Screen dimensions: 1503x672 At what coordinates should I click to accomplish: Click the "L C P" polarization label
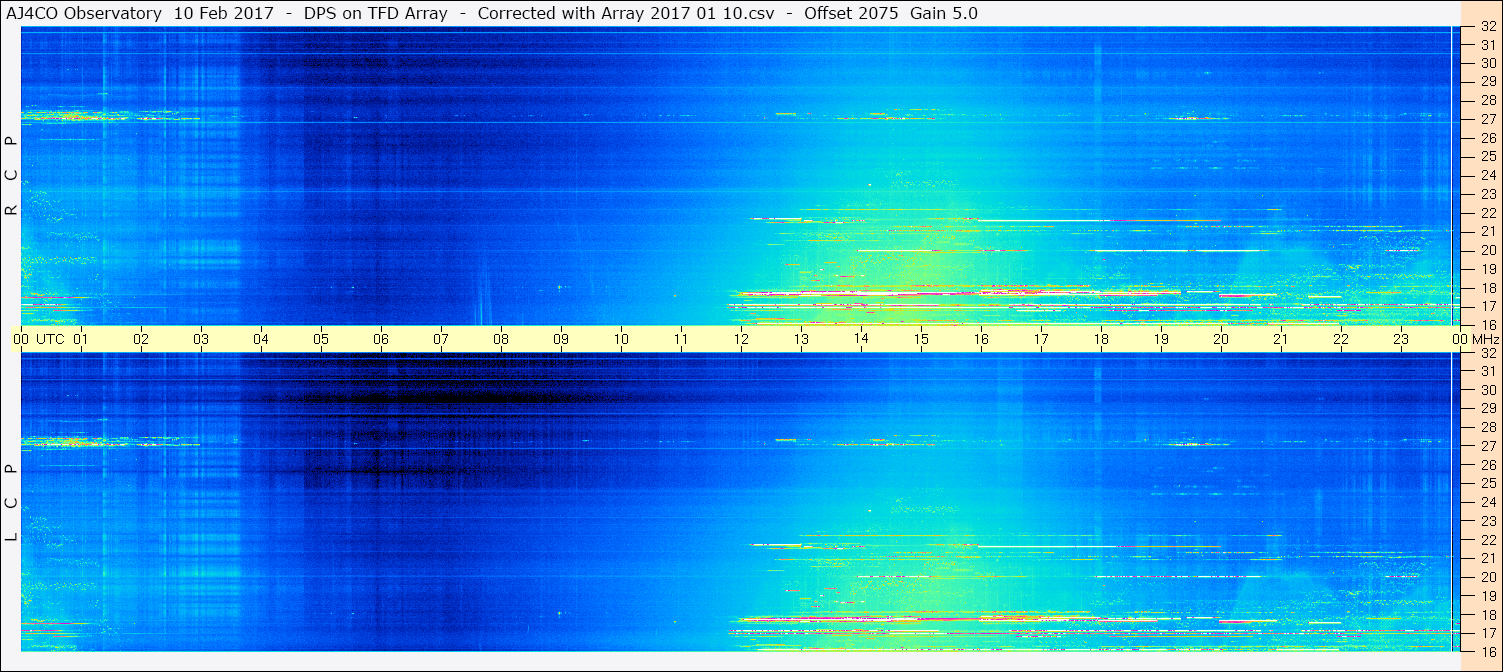[x=12, y=503]
